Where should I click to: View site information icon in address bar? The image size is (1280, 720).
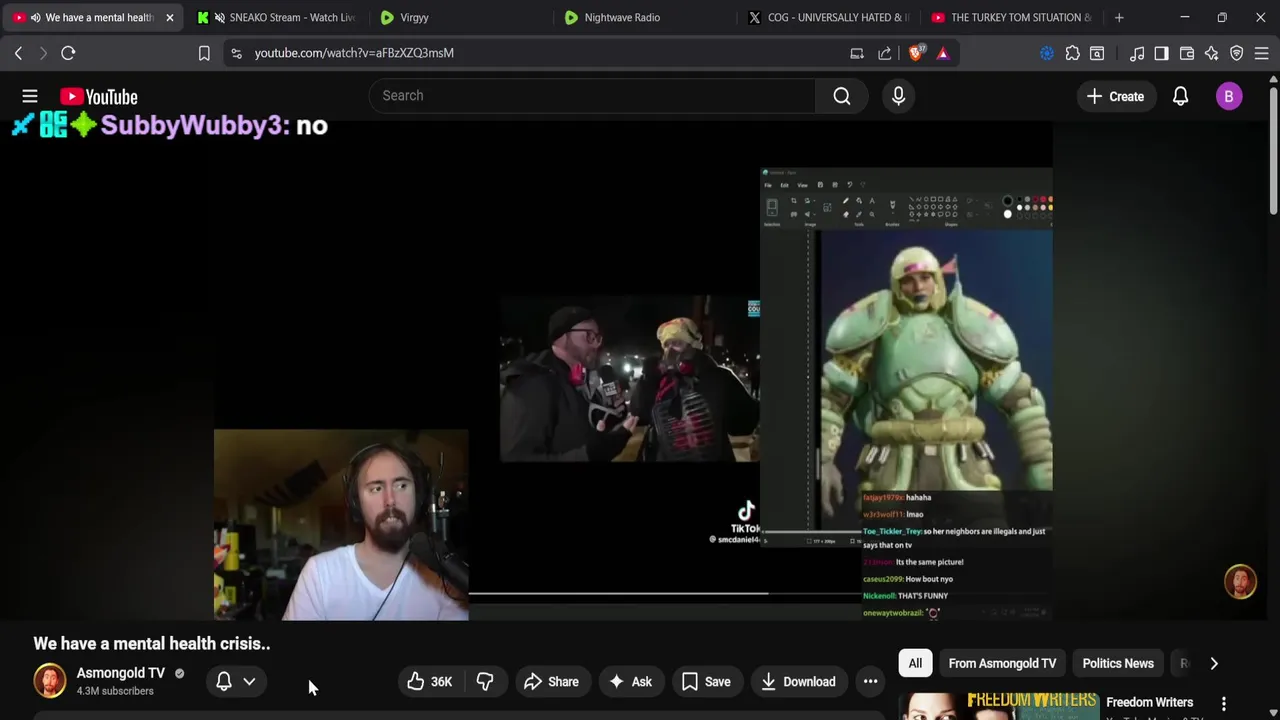click(x=236, y=53)
